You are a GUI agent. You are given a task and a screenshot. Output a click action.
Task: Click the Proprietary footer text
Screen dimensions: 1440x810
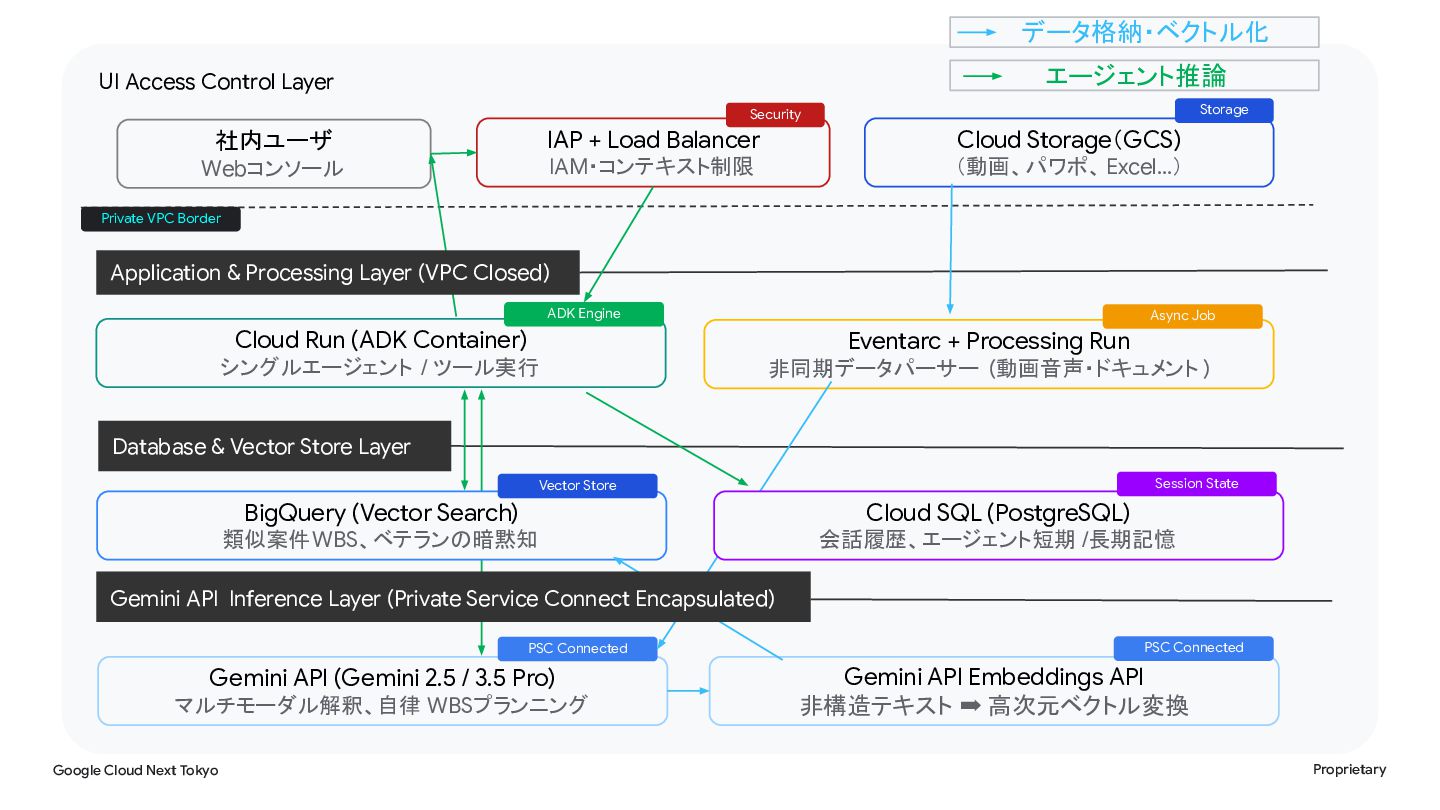tap(1350, 769)
